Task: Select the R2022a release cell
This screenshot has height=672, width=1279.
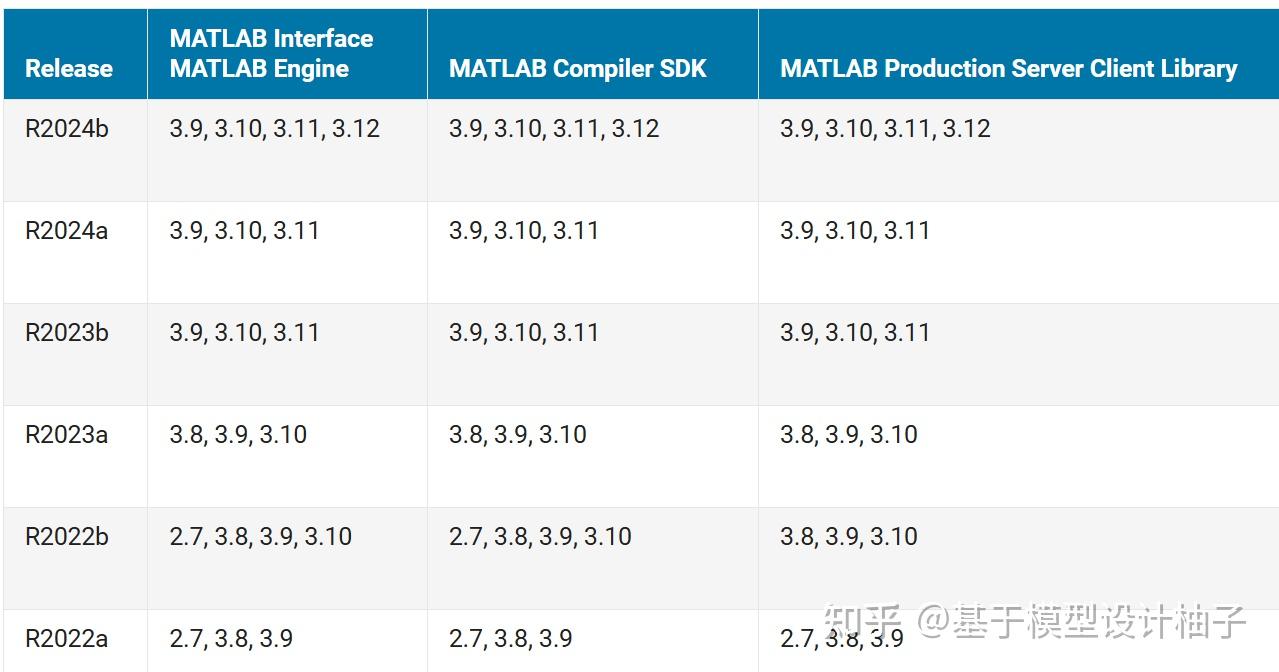Action: 66,639
